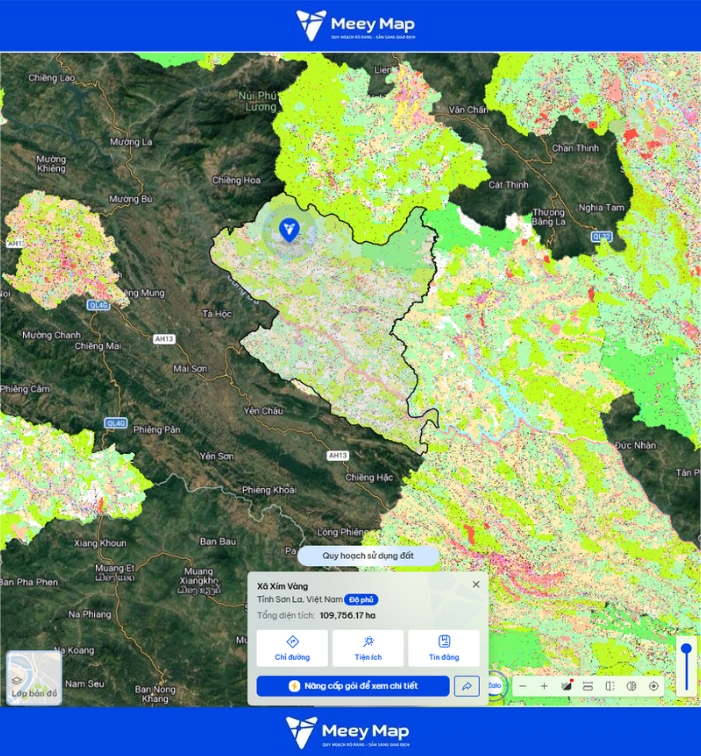The image size is (701, 756).
Task: Toggle the stacked panel layout icon
Action: tap(588, 686)
